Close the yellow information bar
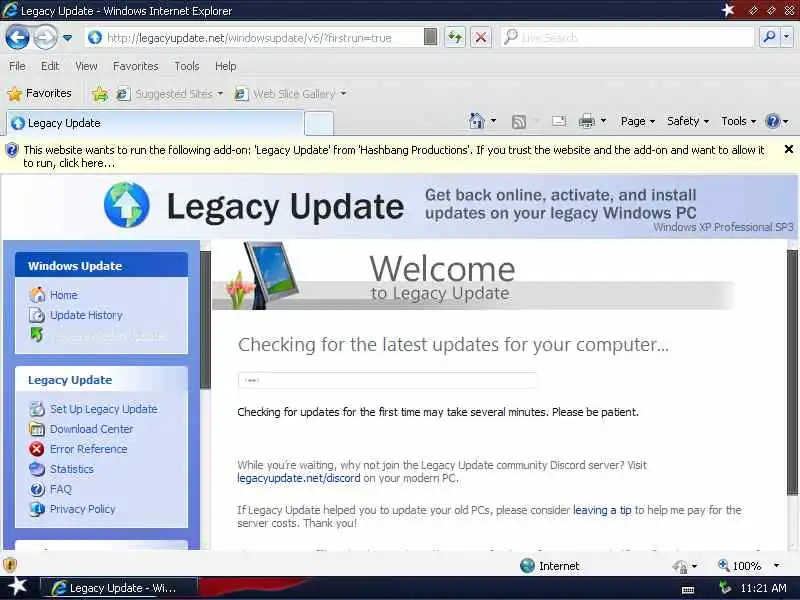Screen dimensions: 800x600 coord(789,149)
